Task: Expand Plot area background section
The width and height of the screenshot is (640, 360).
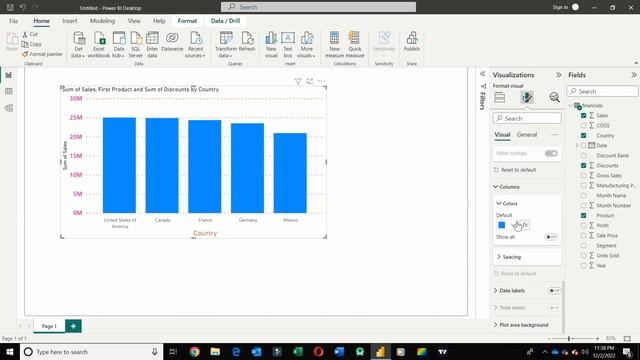Action: 496,325
